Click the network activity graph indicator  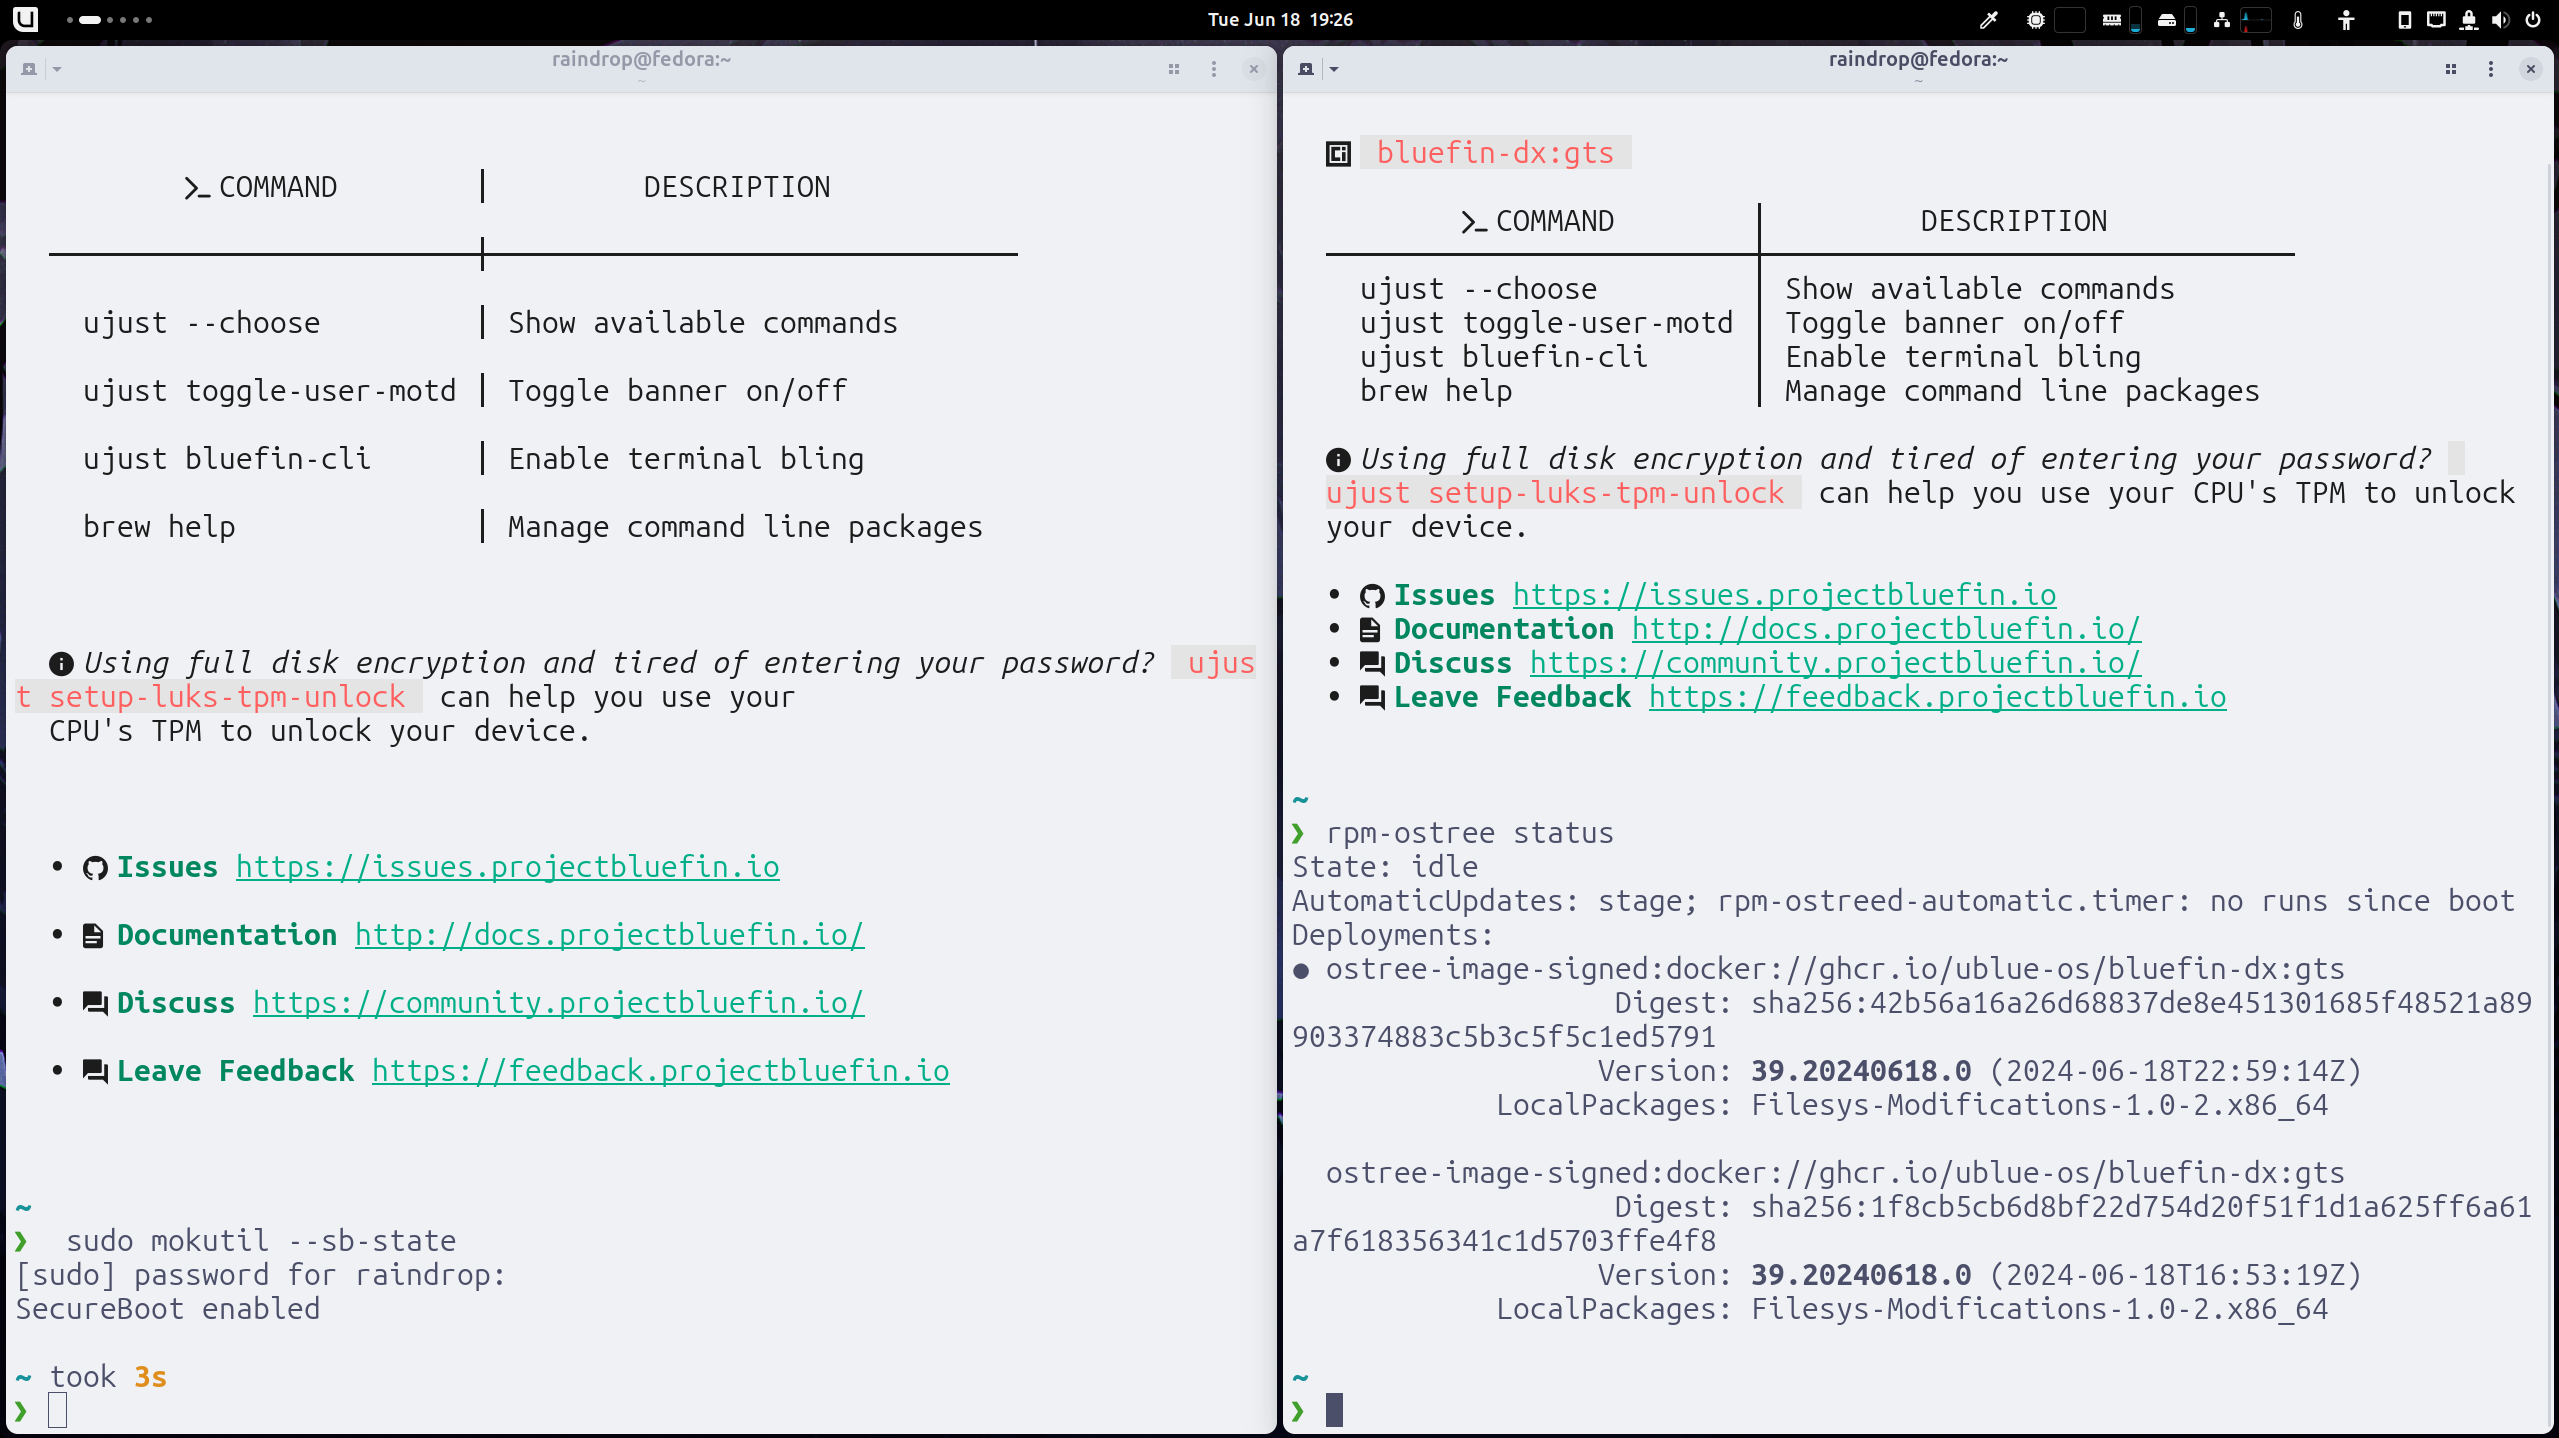[2256, 20]
